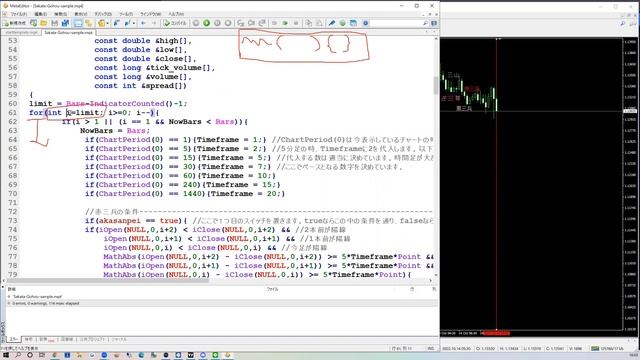Click the blue Save All icon
The image size is (640, 360).
tap(65, 23)
